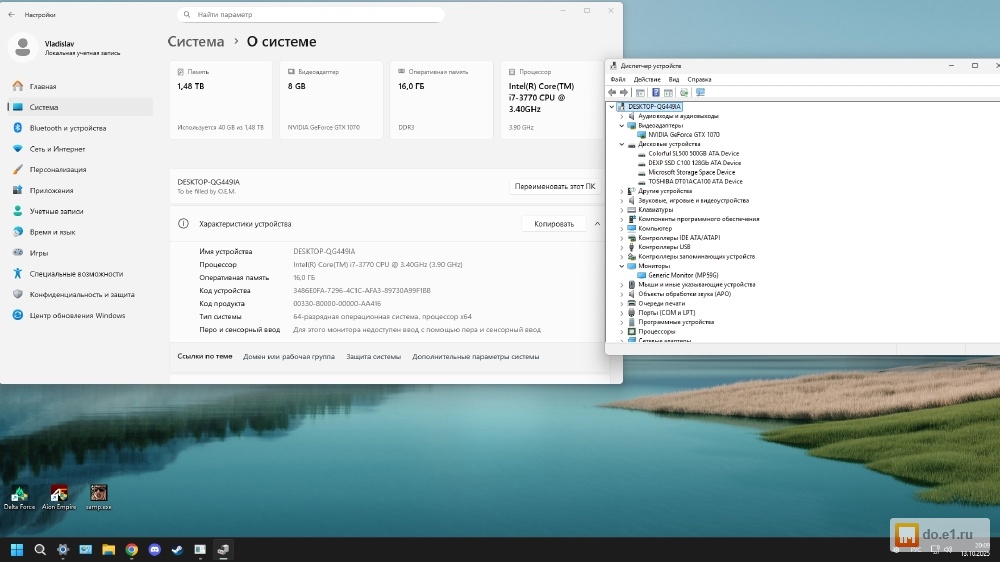The height and width of the screenshot is (562, 1000).
Task: Click the Переименовать этот ПК button
Action: click(x=554, y=186)
